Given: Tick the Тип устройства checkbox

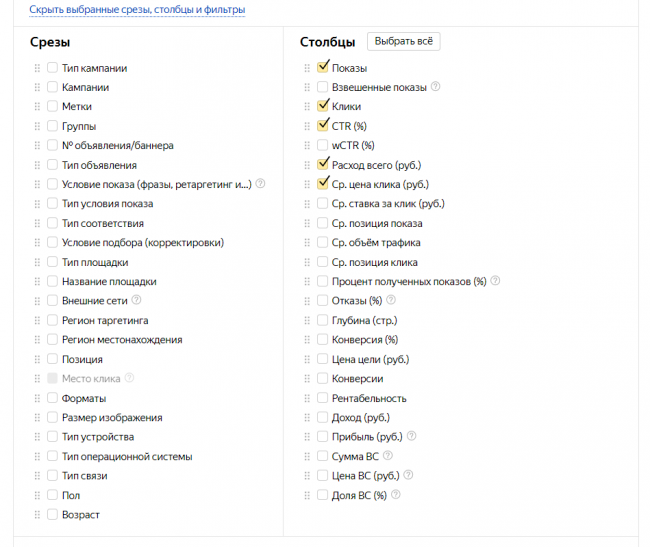Looking at the screenshot, I should point(52,437).
